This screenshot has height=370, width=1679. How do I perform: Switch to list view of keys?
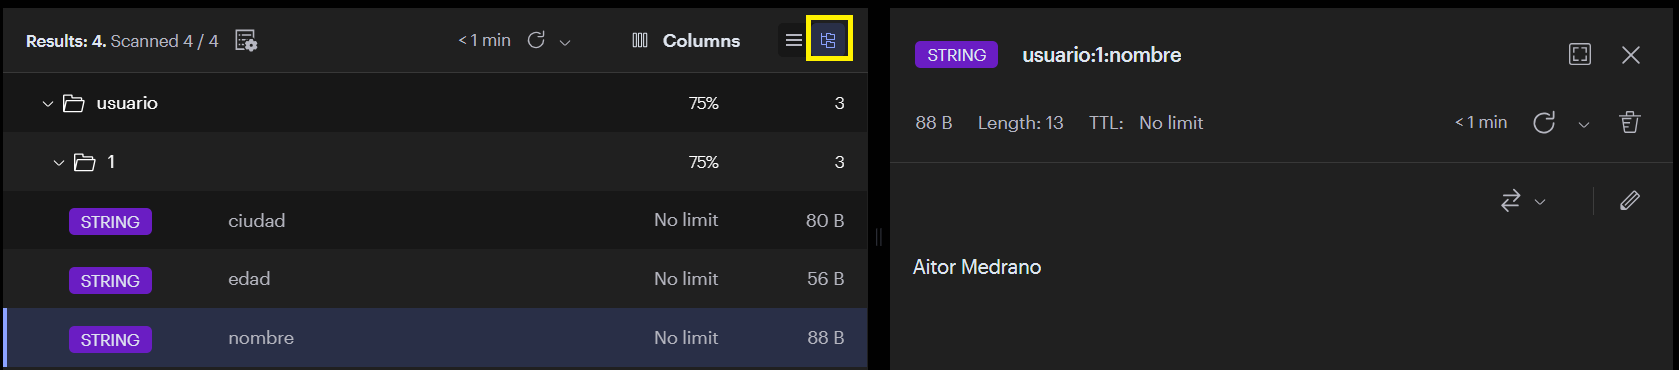coord(793,40)
